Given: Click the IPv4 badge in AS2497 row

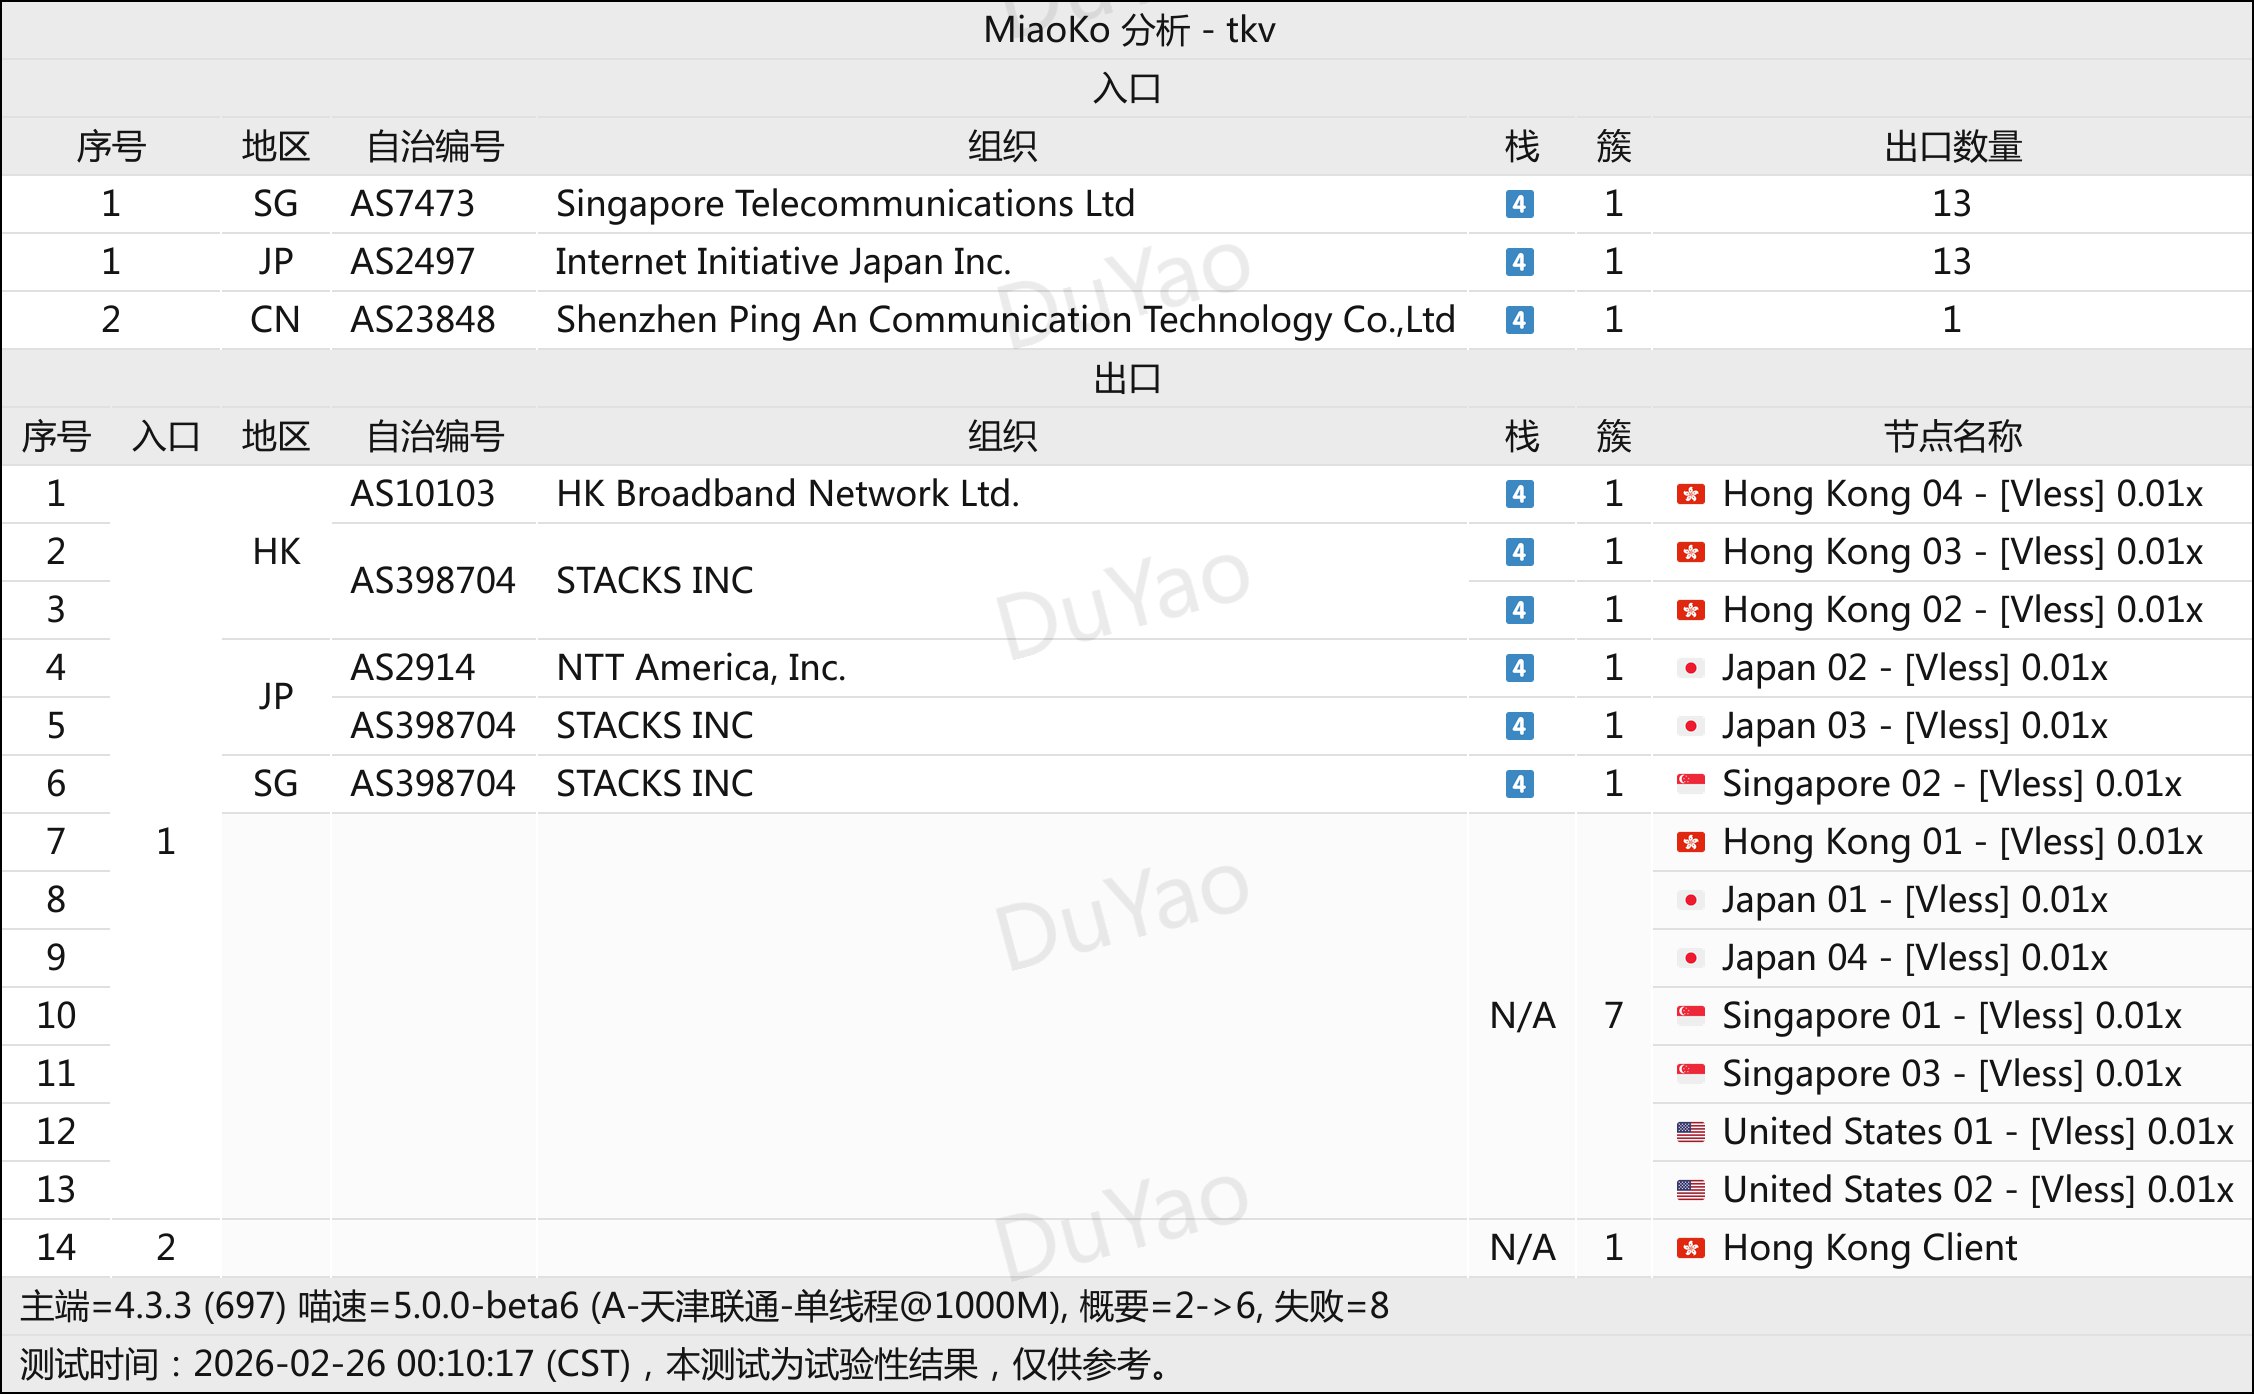Looking at the screenshot, I should pyautogui.click(x=1519, y=262).
